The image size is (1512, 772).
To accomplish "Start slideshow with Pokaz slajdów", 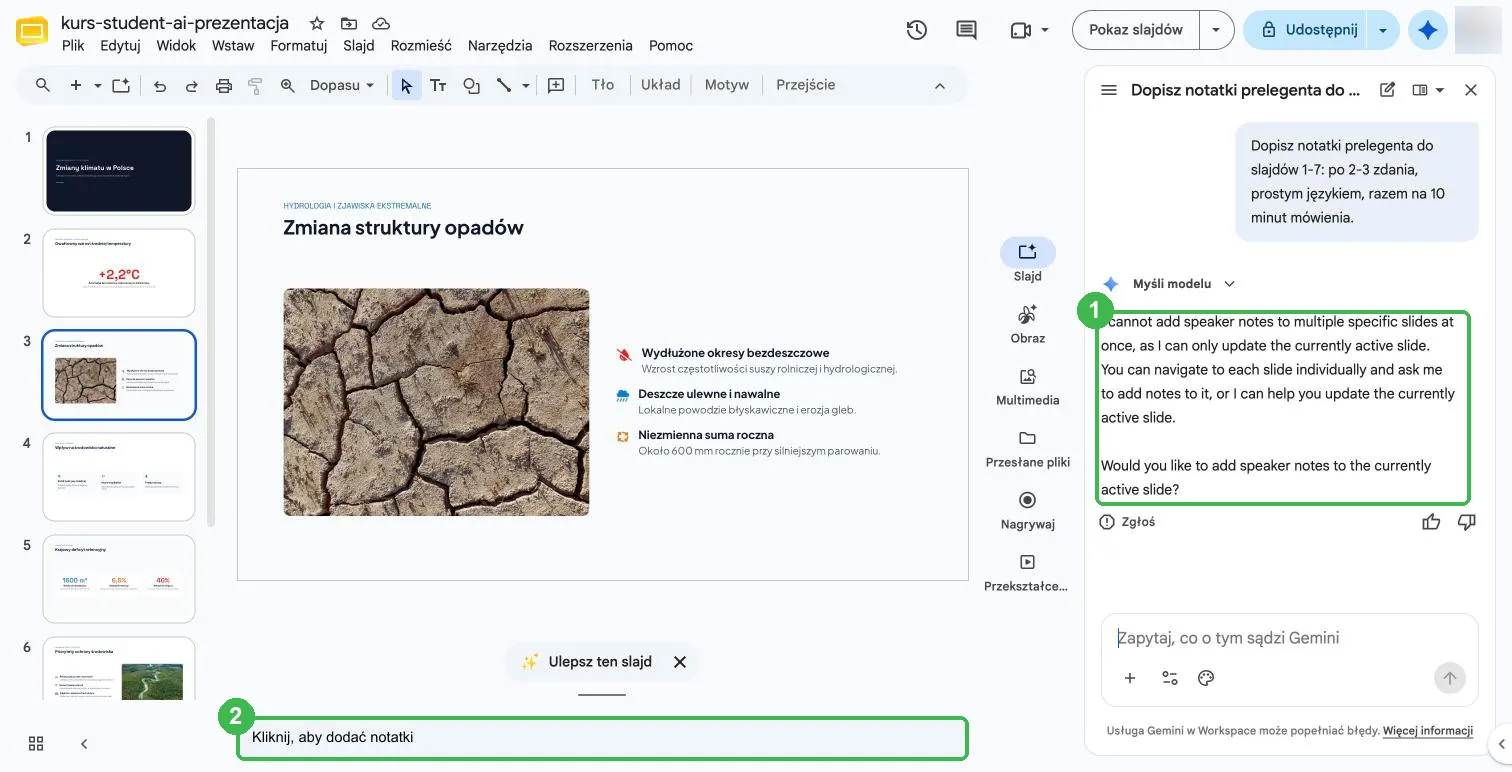I will click(1136, 30).
